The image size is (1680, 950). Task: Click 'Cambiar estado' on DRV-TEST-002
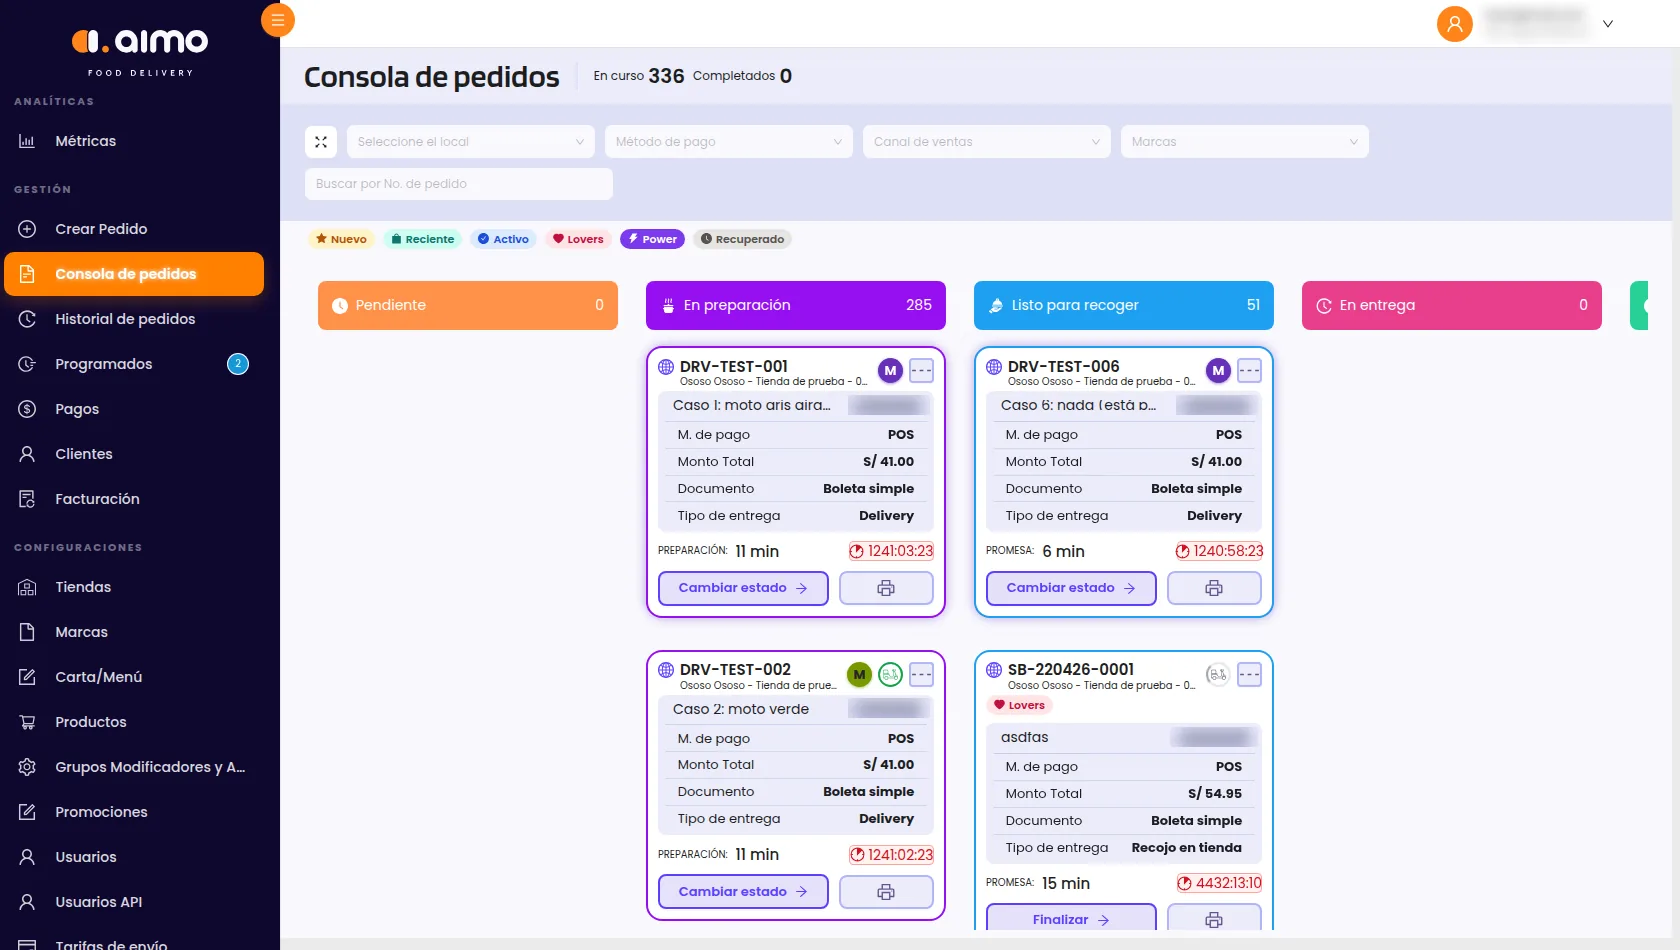point(743,892)
